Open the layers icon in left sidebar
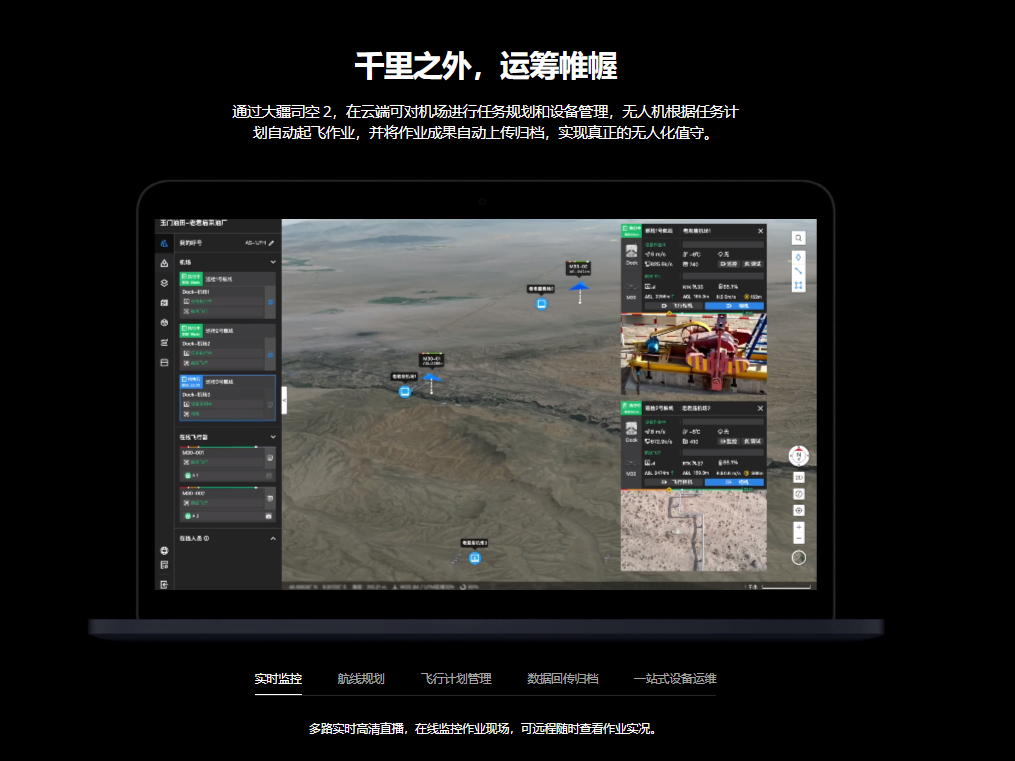 tap(164, 282)
